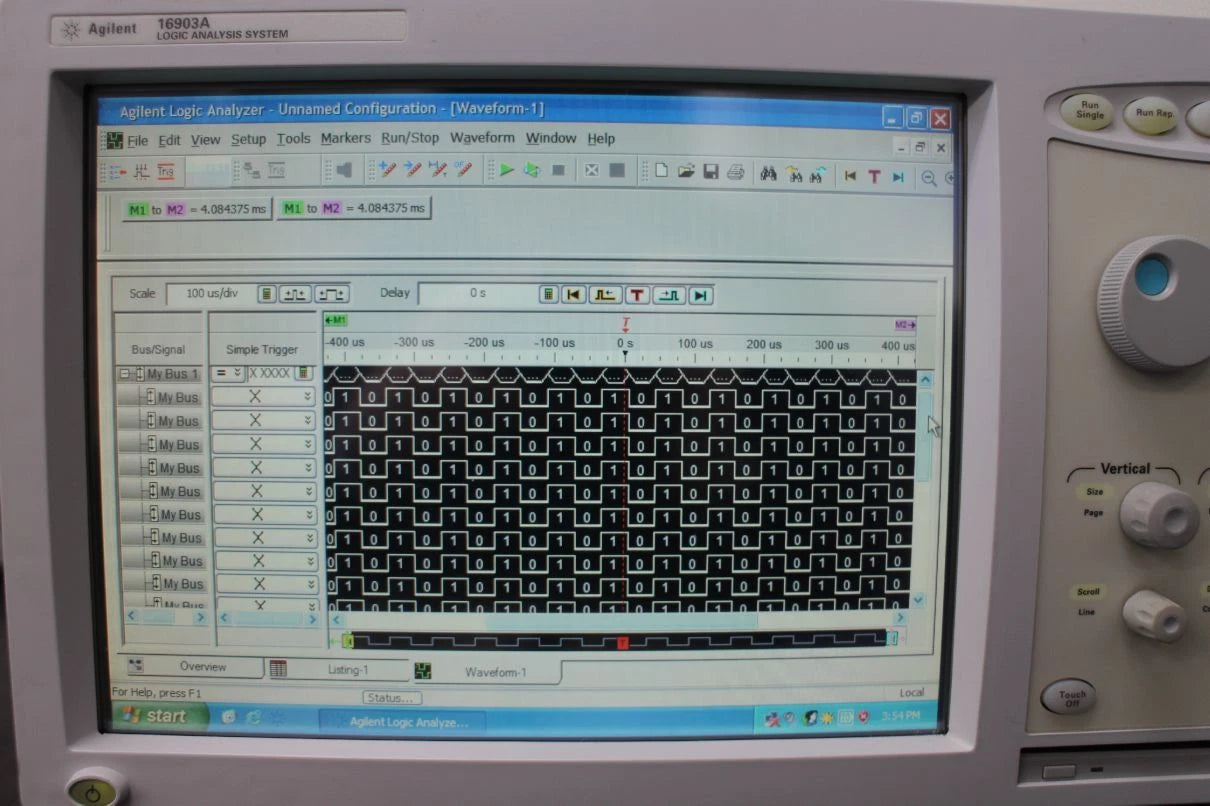Click the Print toolbar icon
This screenshot has height=806, width=1210.
pyautogui.click(x=736, y=172)
